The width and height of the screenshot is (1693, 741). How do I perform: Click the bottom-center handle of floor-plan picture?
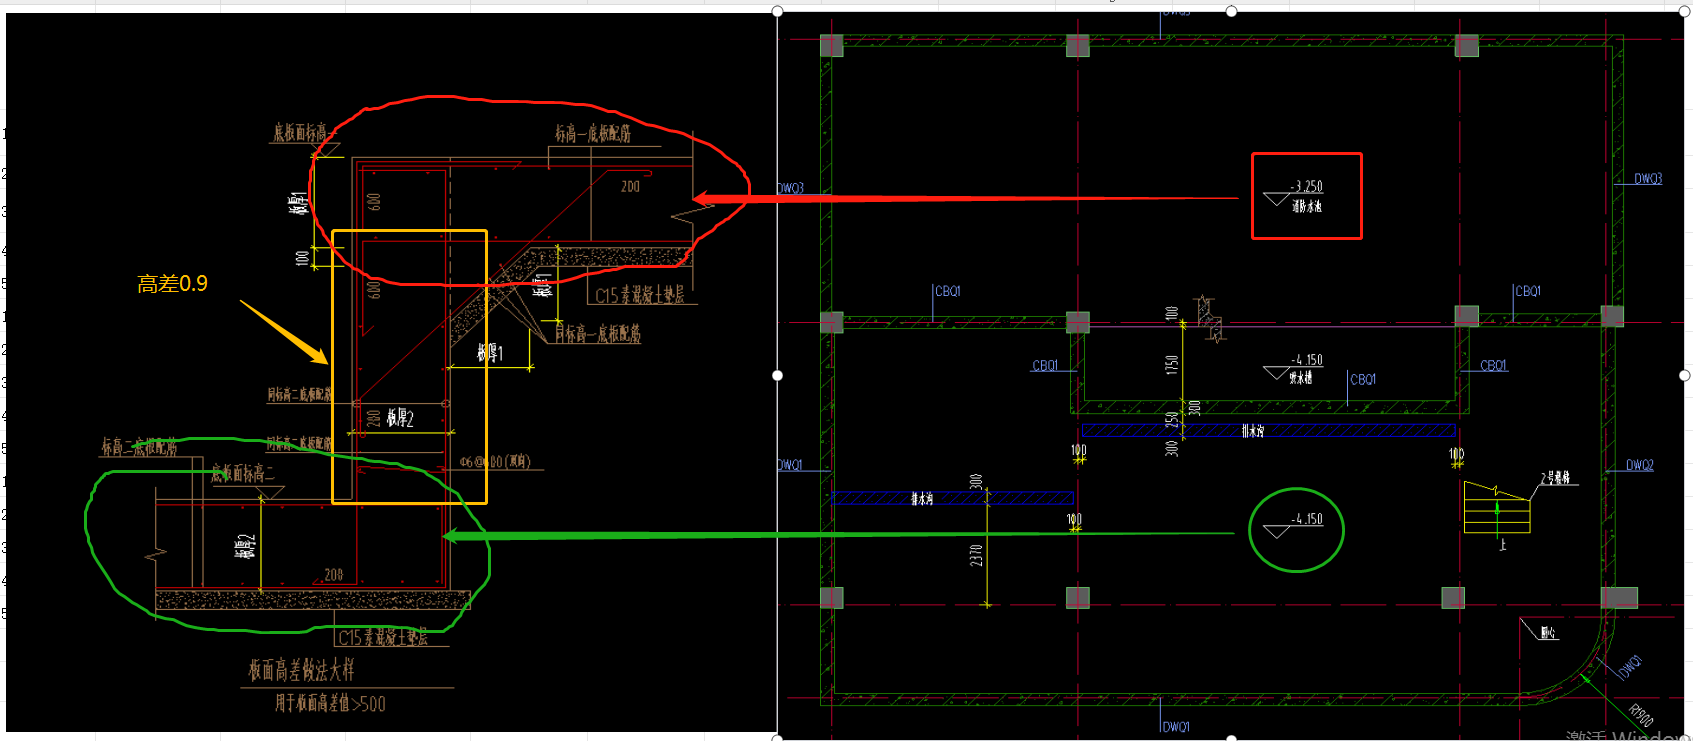[x=1231, y=738]
